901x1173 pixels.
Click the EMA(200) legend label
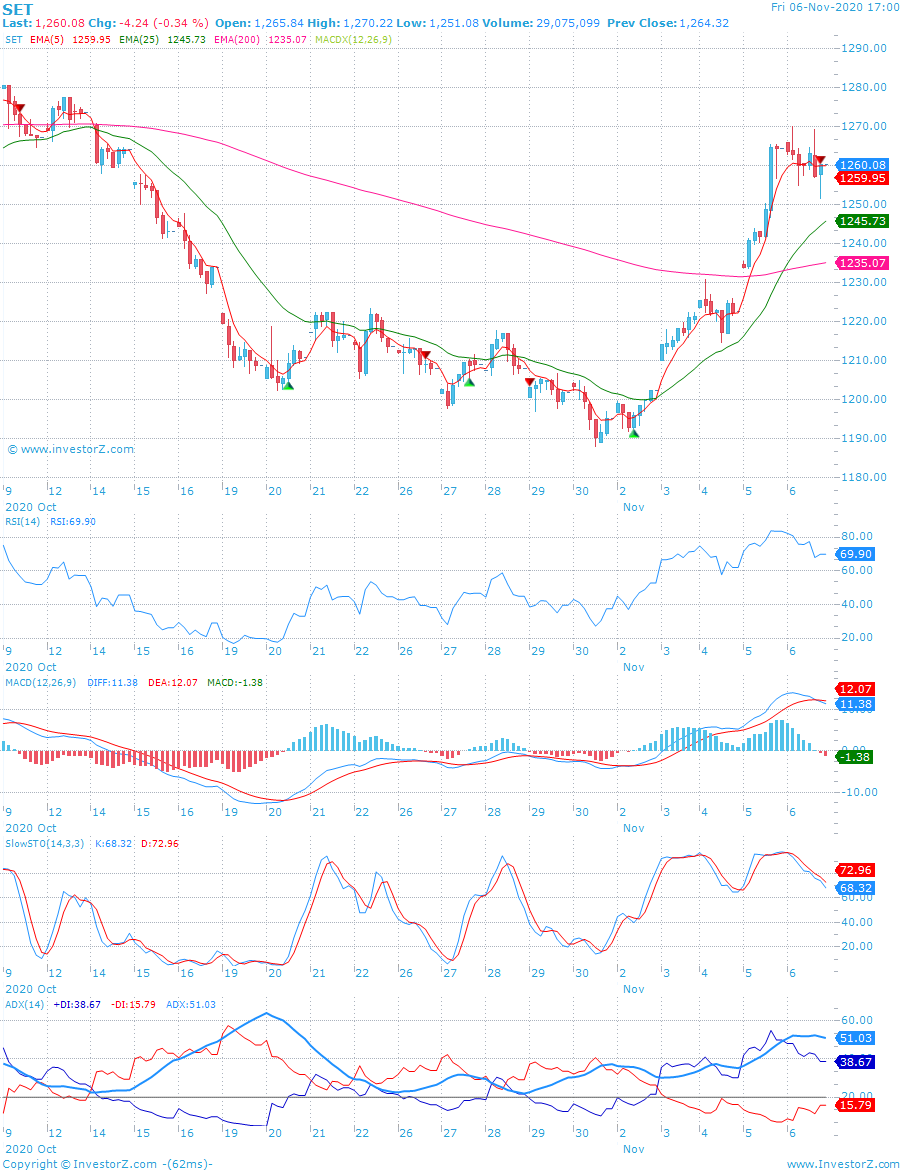point(235,40)
